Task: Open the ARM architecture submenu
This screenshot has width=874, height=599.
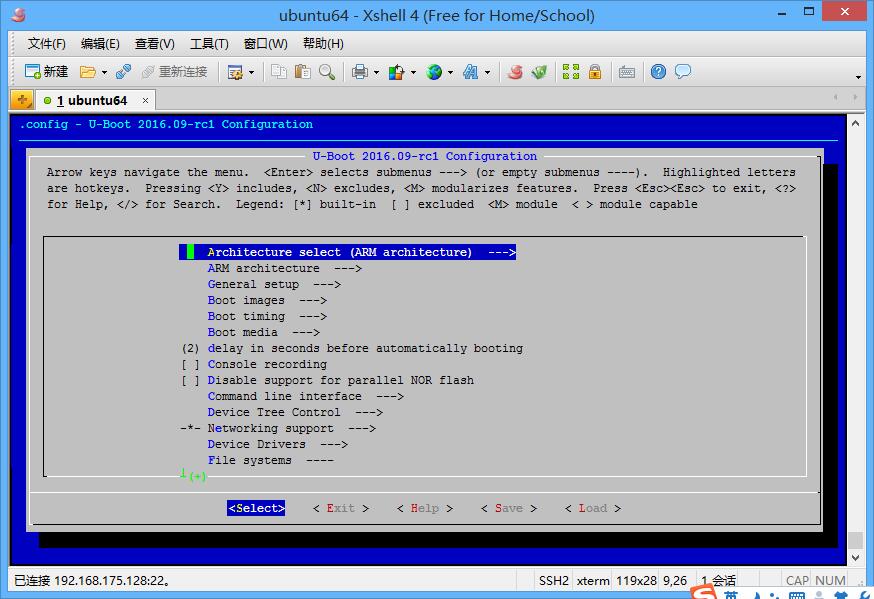Action: point(284,268)
